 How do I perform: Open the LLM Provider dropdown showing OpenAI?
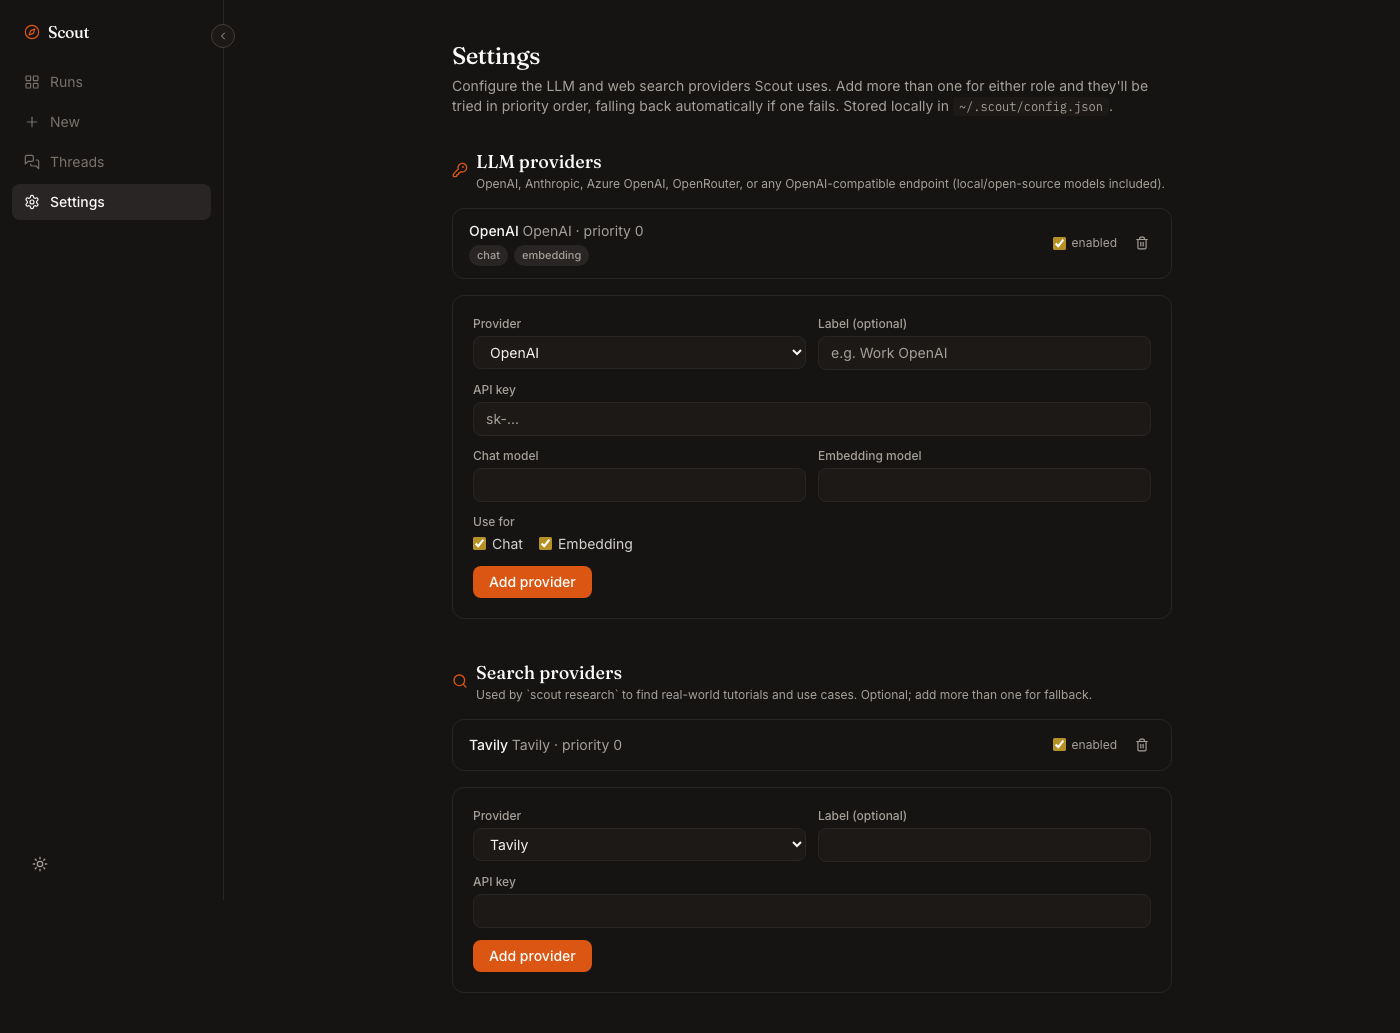point(639,353)
